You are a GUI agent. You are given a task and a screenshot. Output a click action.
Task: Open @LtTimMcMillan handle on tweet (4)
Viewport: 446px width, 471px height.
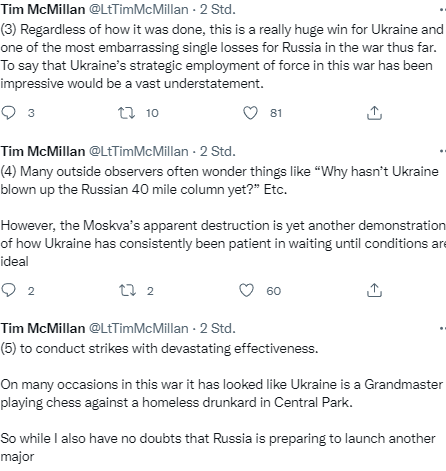(139, 152)
